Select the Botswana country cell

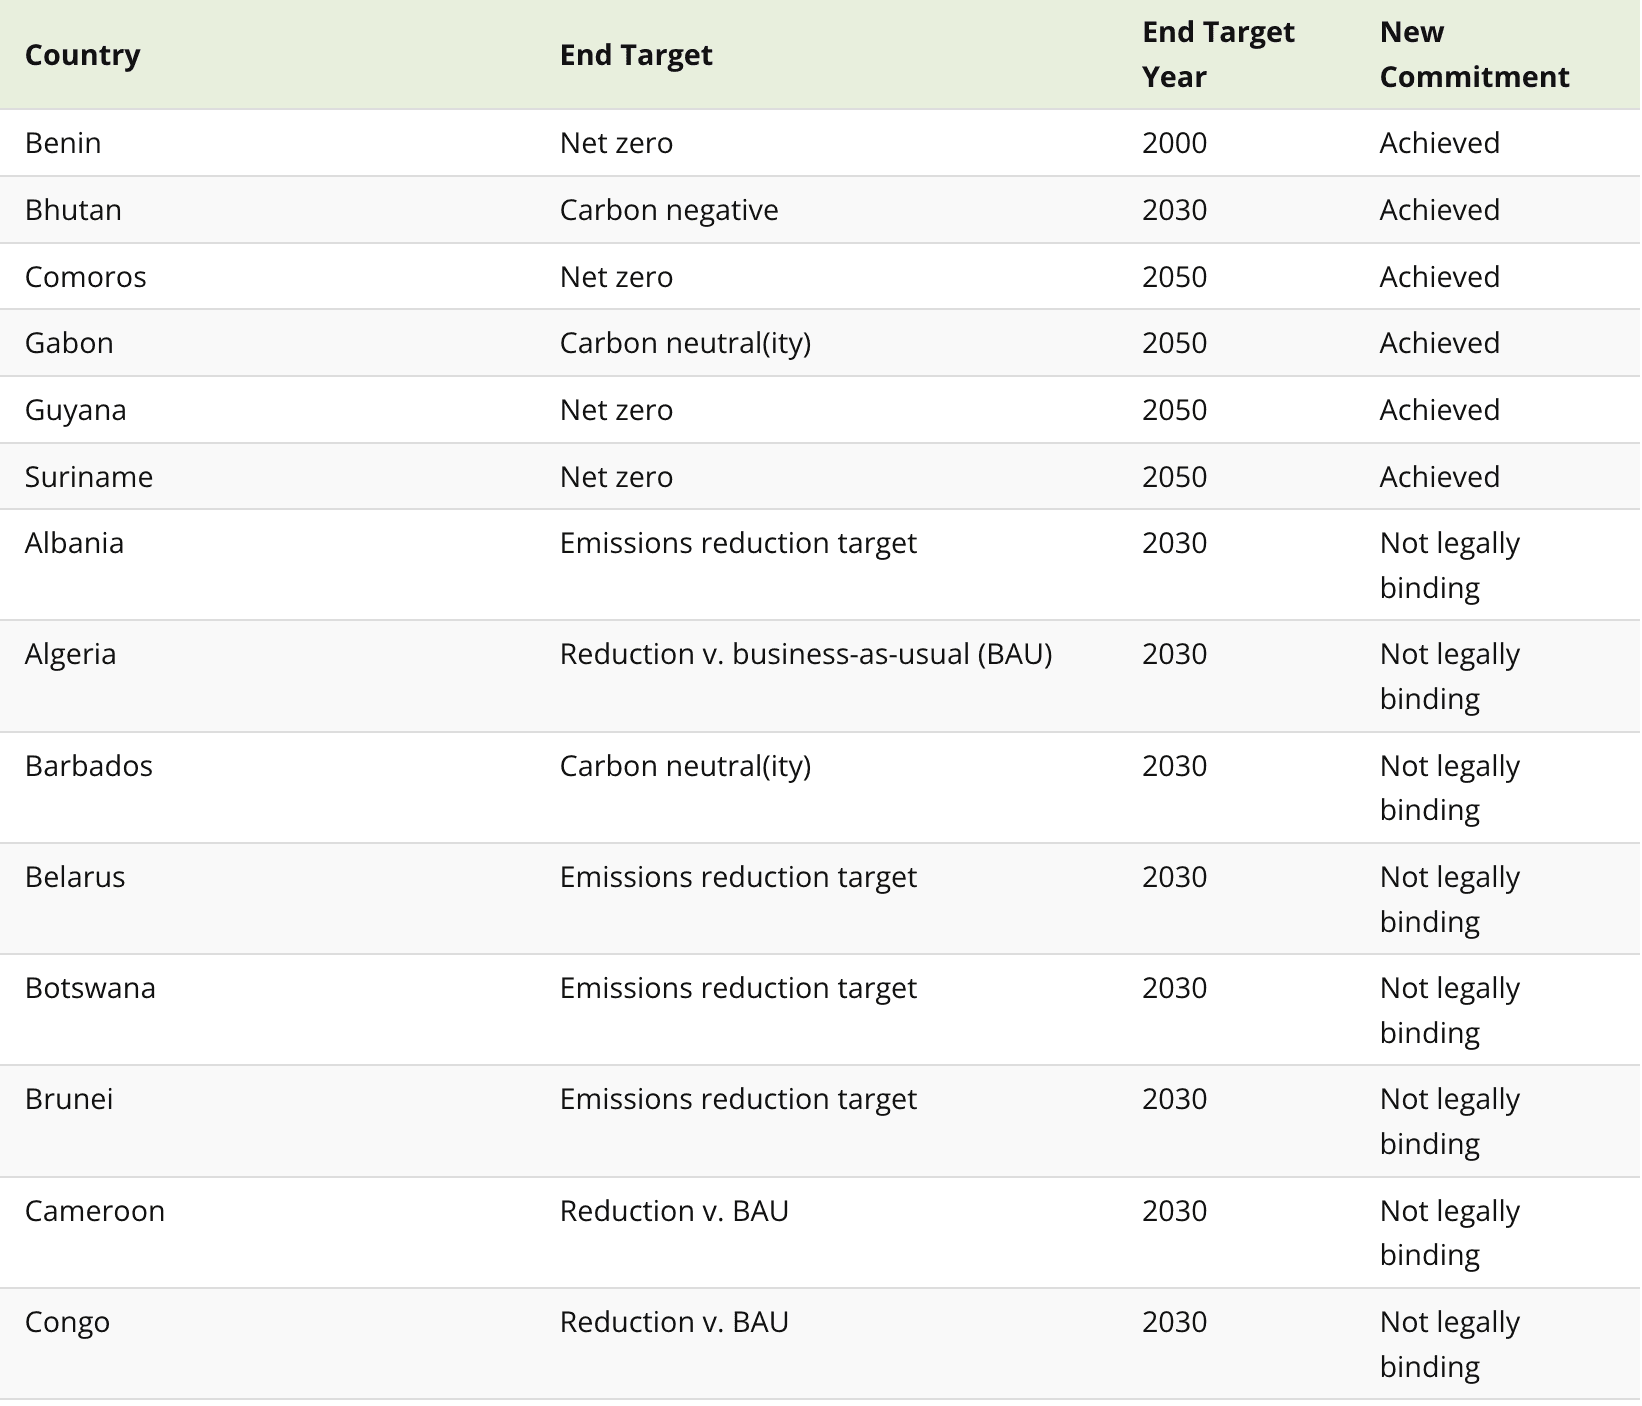(x=90, y=988)
